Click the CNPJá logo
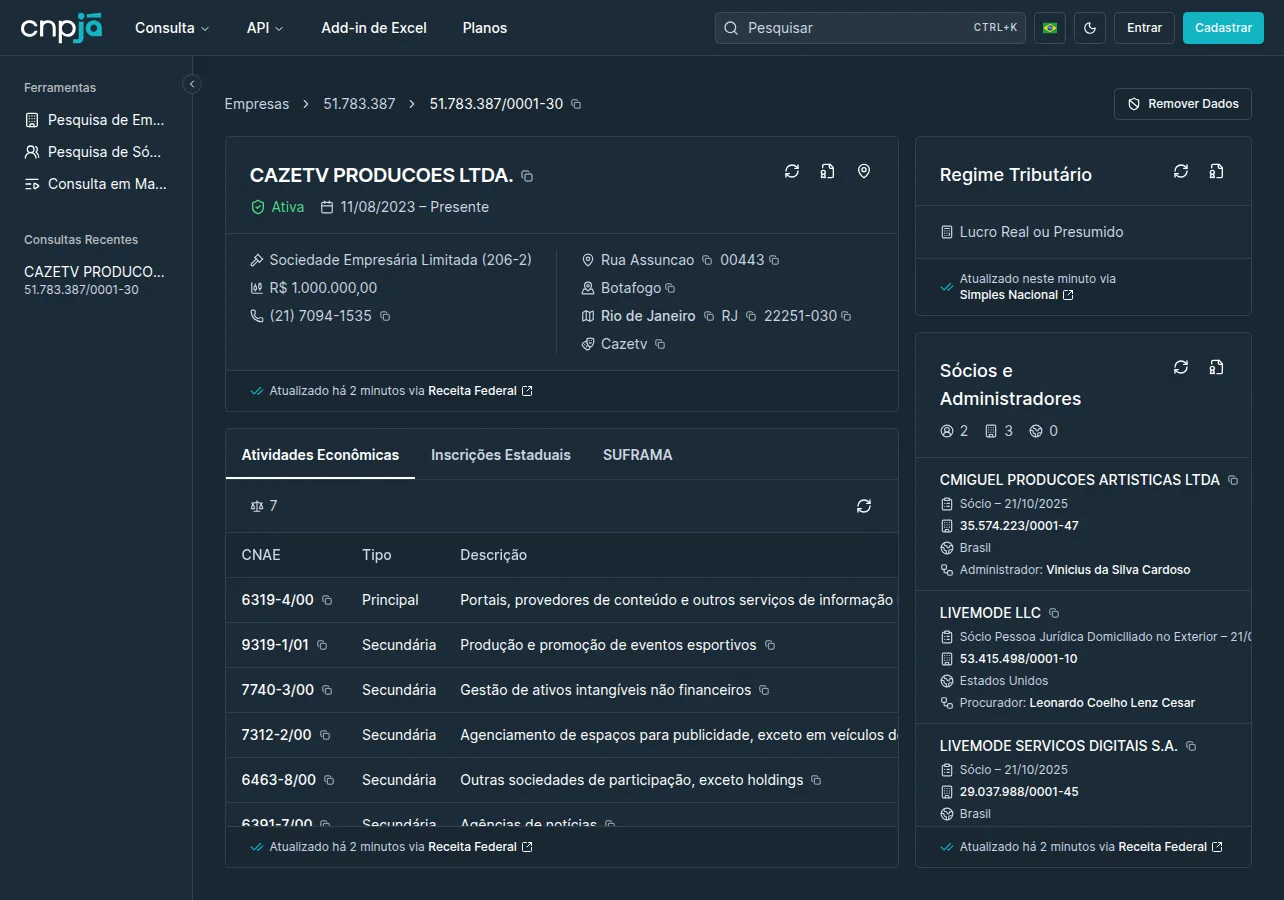Screen dimensions: 1284x900 click(x=61, y=28)
